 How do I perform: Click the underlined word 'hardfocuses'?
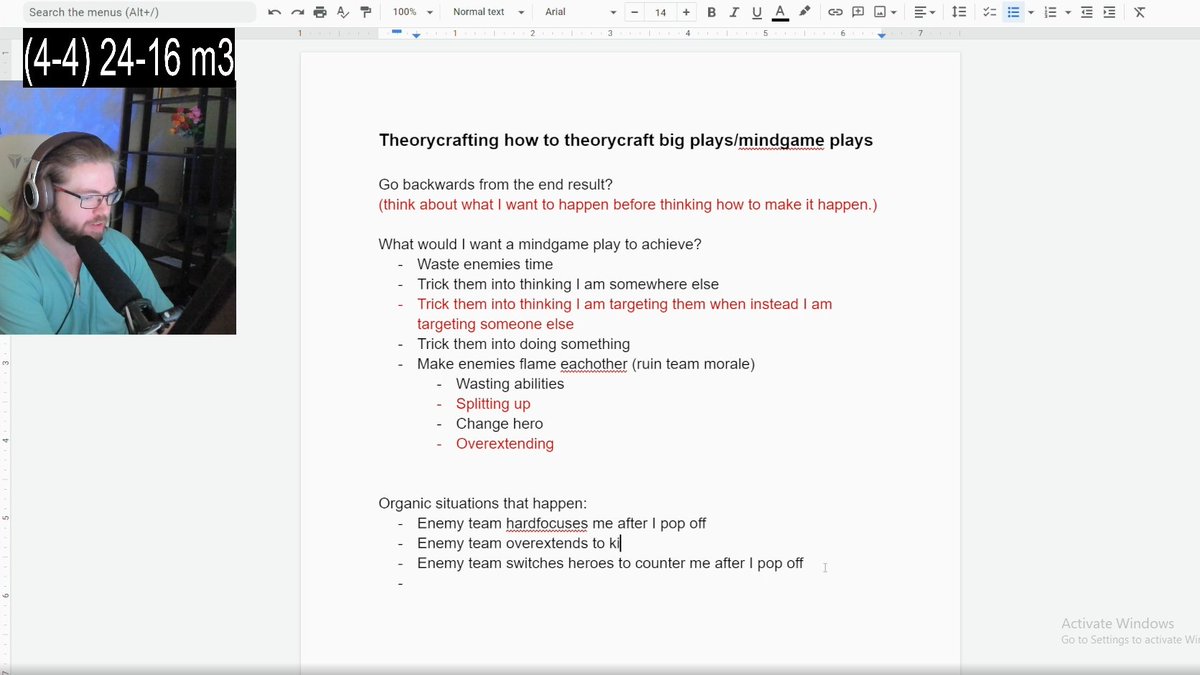[547, 523]
